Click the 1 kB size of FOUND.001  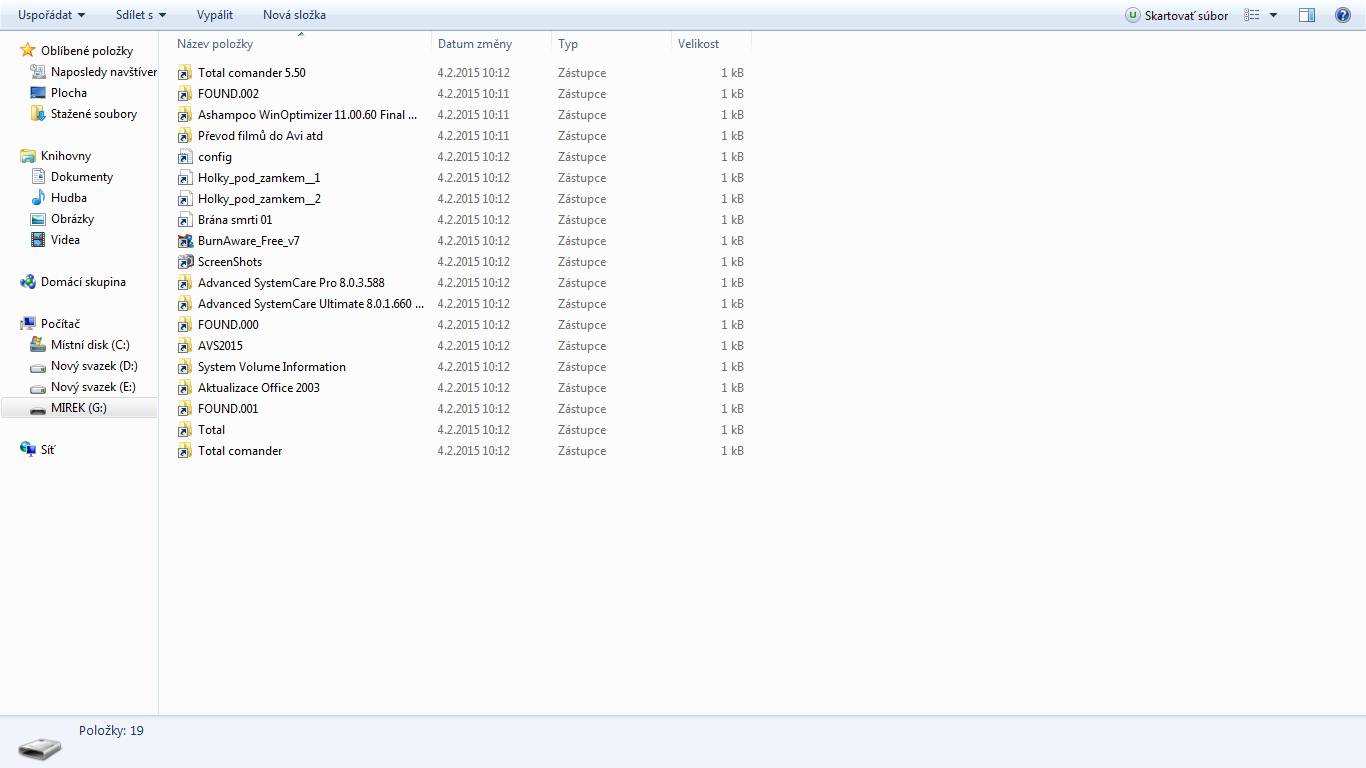click(x=732, y=409)
